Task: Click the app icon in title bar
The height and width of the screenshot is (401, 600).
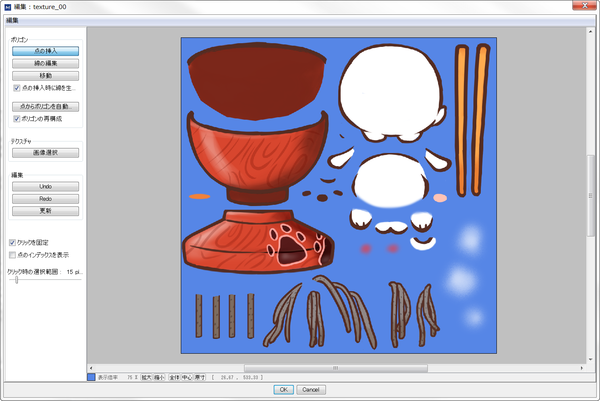Action: (x=8, y=7)
